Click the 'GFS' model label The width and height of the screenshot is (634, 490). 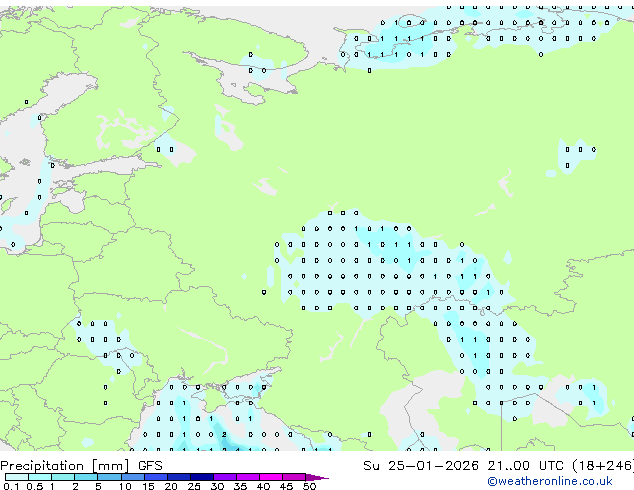[150, 466]
